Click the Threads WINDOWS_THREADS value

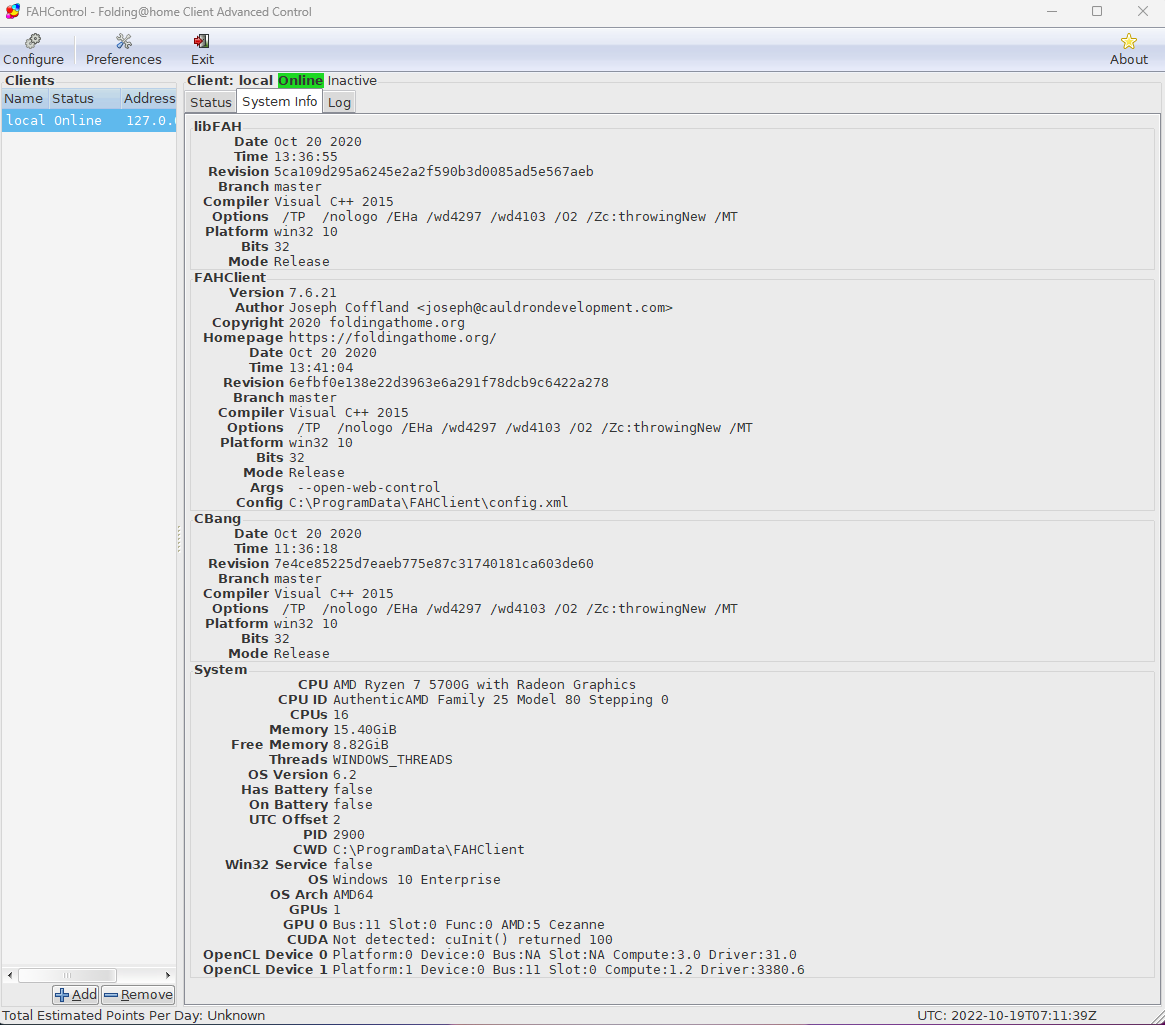392,759
